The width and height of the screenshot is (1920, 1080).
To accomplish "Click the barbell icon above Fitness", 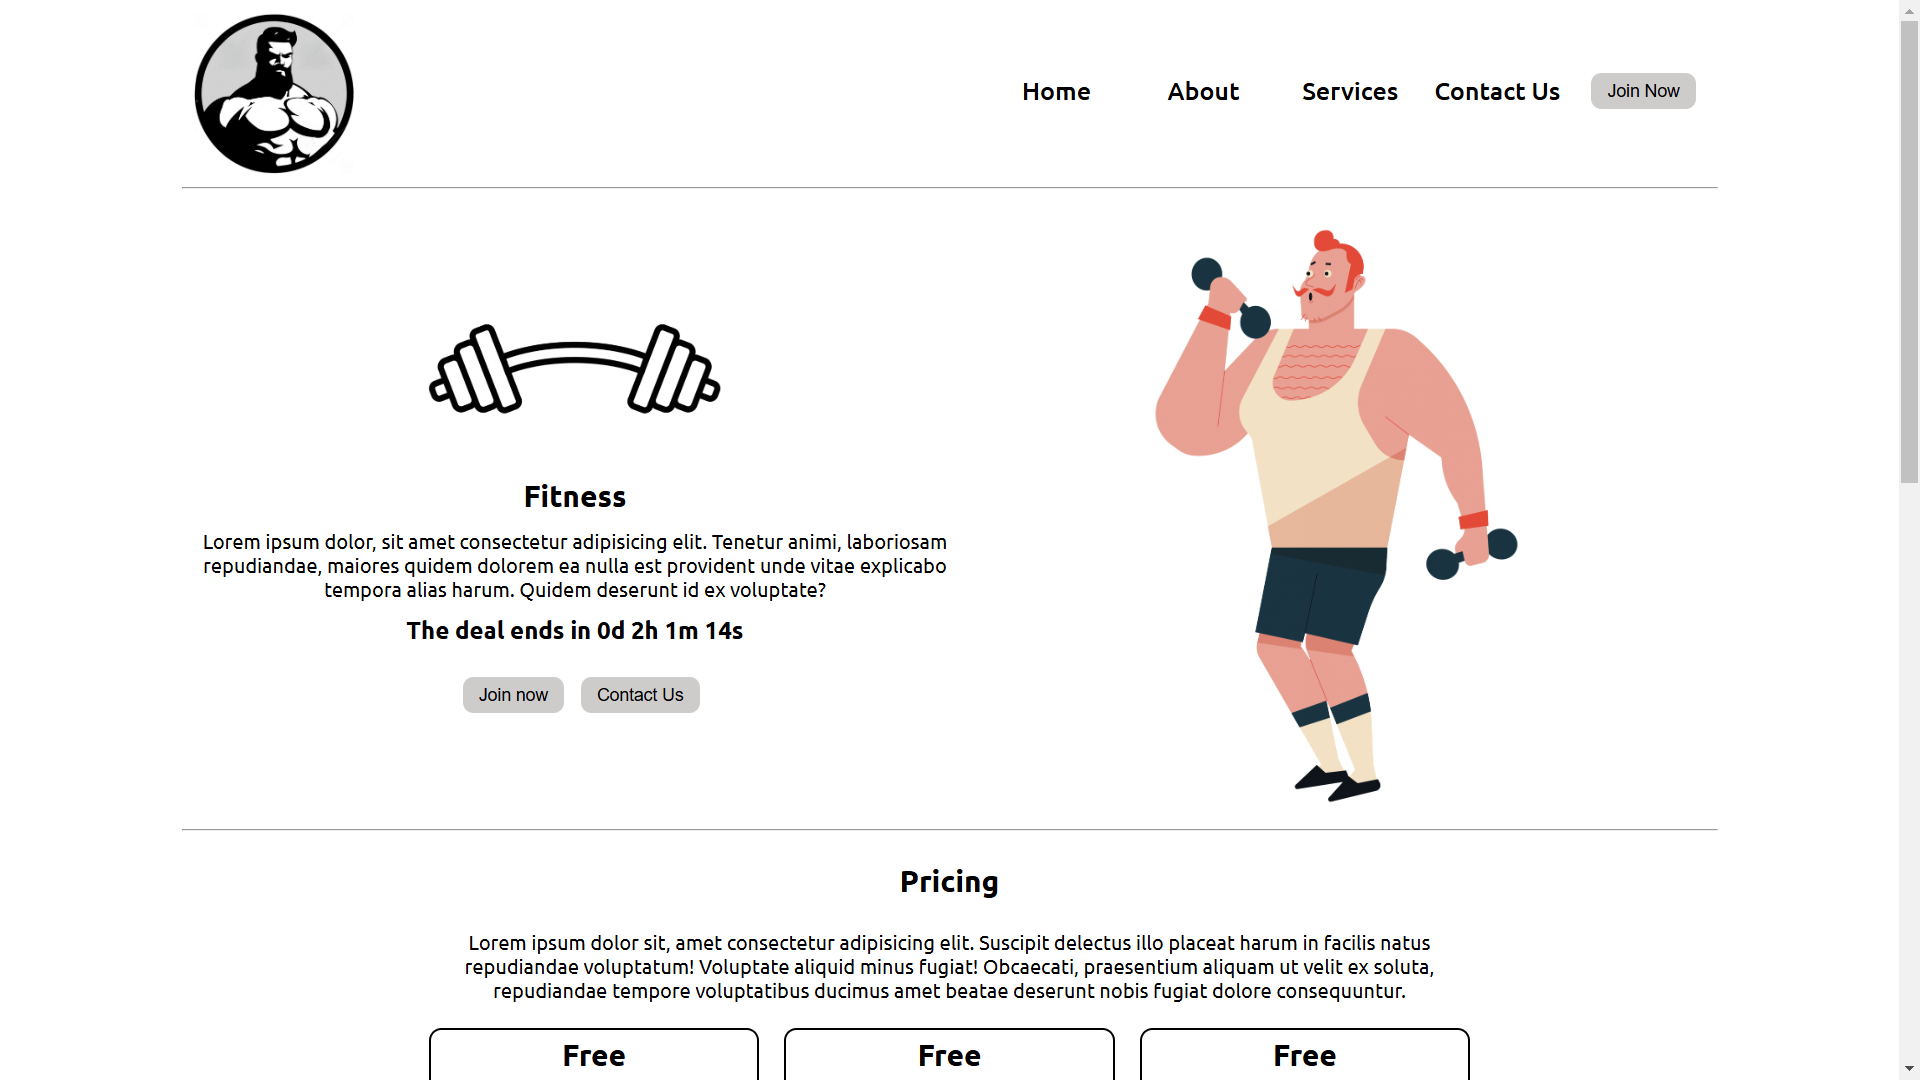I will (x=574, y=369).
